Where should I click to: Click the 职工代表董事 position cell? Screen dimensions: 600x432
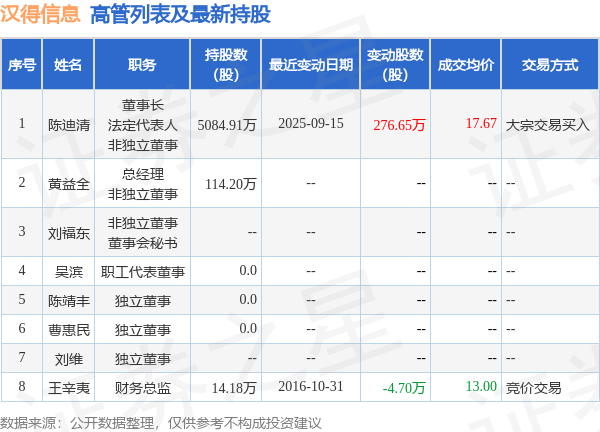coord(142,272)
